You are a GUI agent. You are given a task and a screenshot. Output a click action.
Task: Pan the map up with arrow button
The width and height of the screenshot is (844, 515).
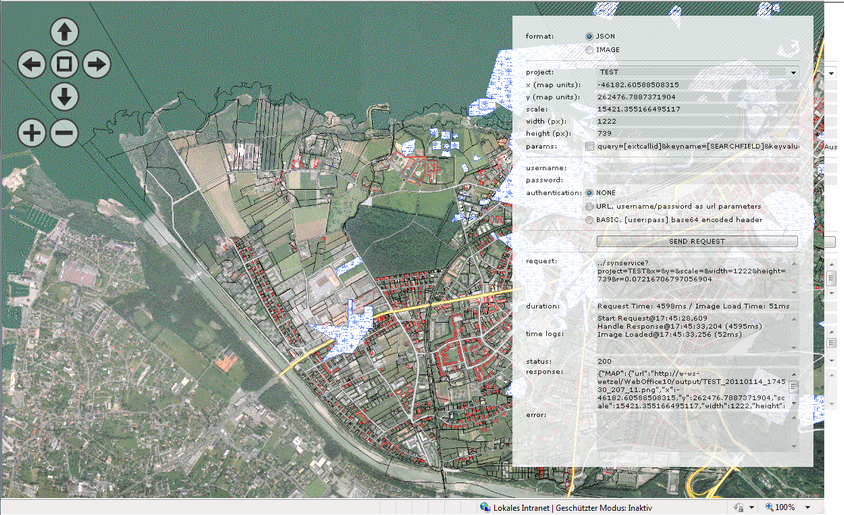[64, 34]
